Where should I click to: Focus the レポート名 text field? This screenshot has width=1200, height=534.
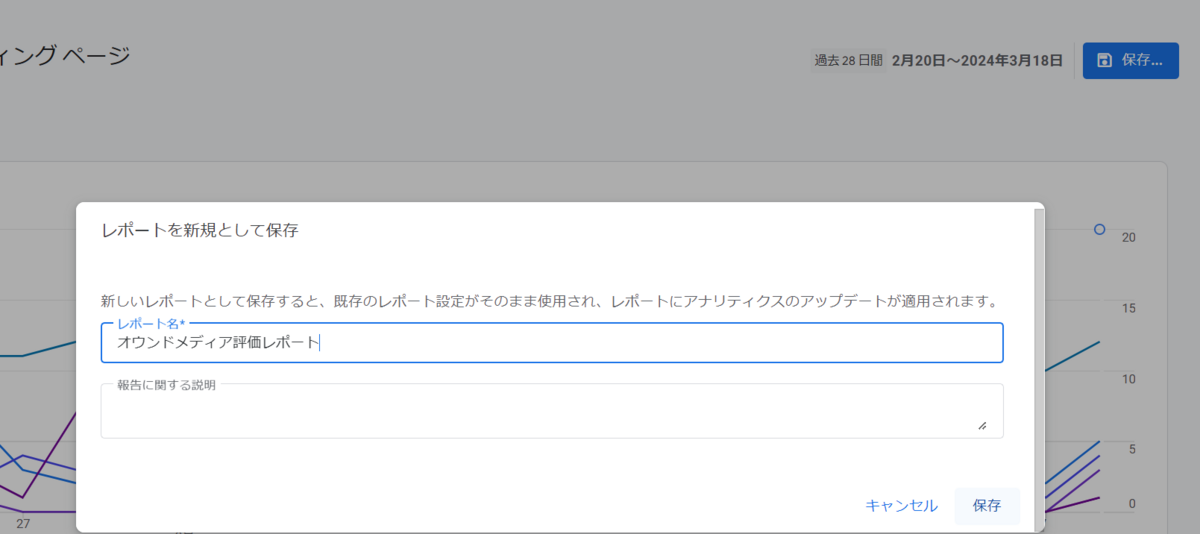tap(552, 342)
